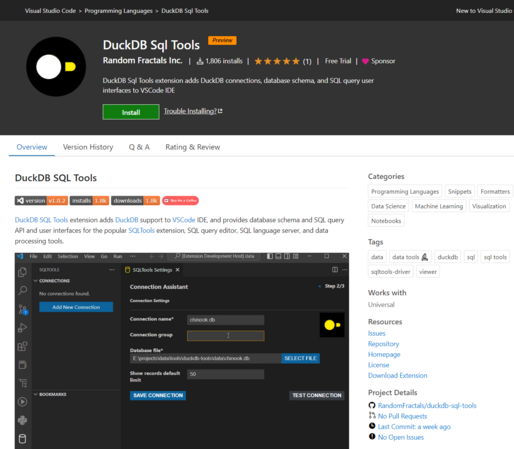
Task: Open the Last Commit: a week ago link
Action: coord(414,427)
